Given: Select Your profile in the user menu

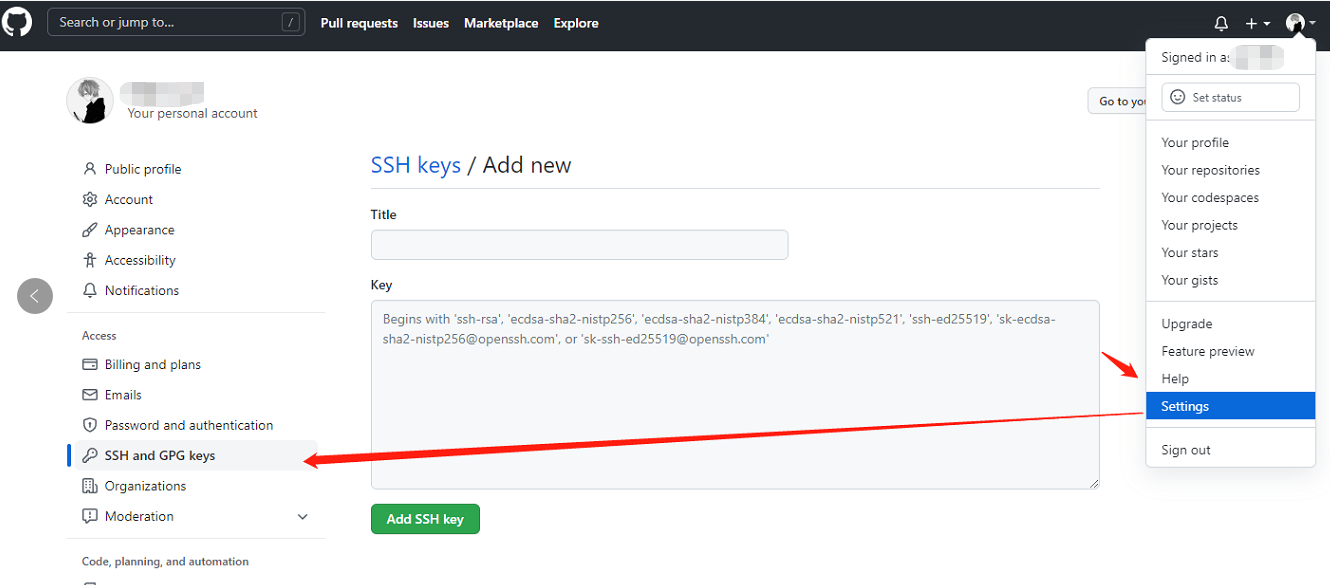Looking at the screenshot, I should 1230,143.
